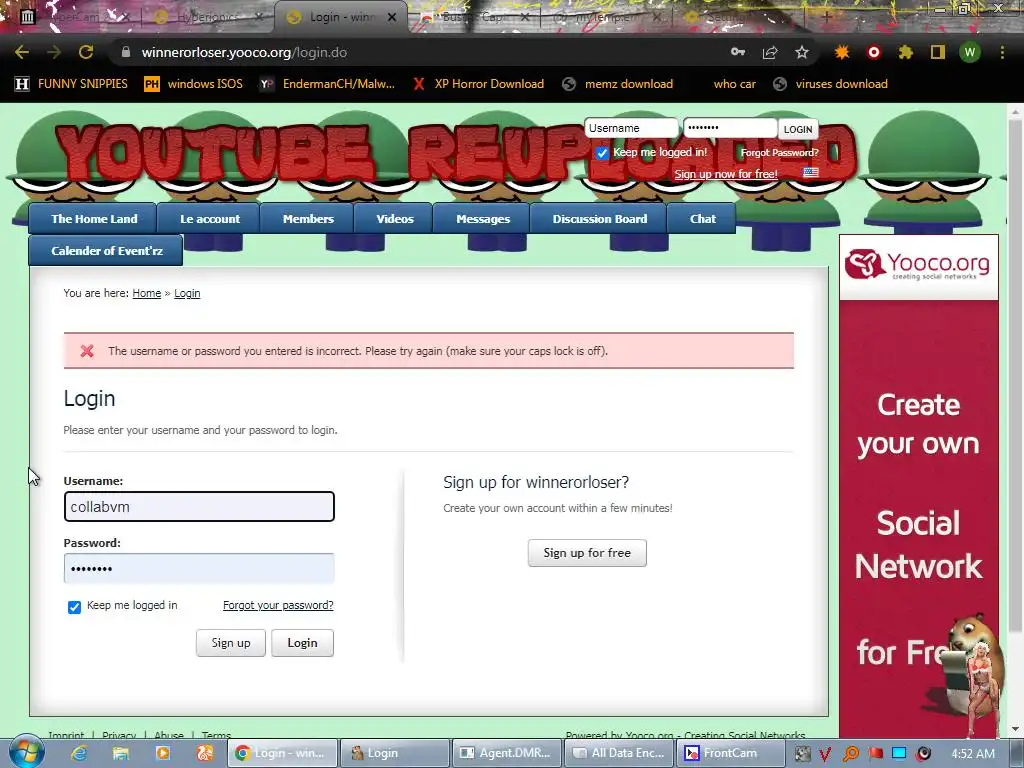This screenshot has width=1024, height=768.
Task: Click the blue monitor tray icon
Action: pyautogui.click(x=899, y=754)
